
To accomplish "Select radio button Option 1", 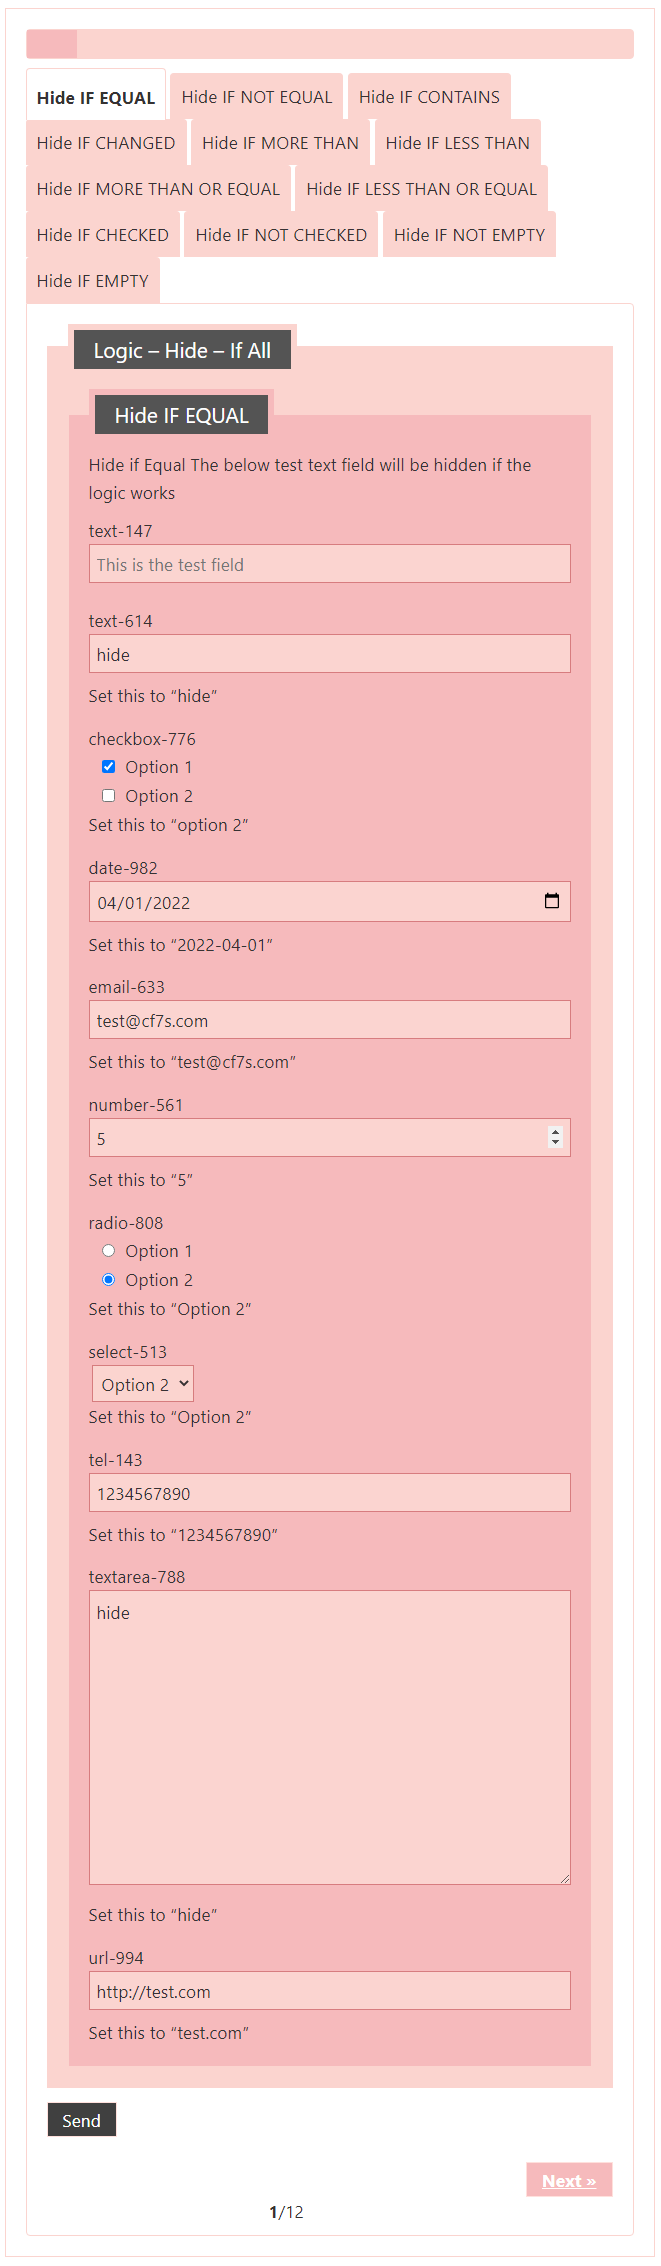I will tap(109, 1251).
